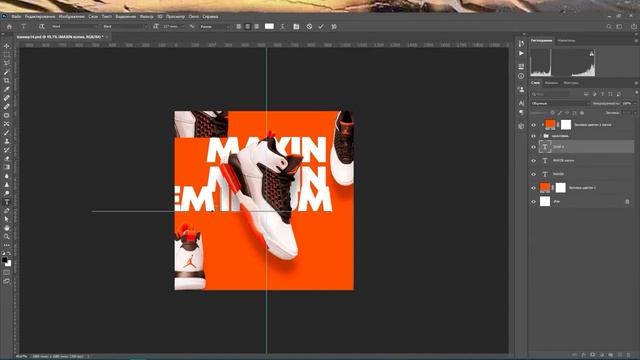Image resolution: width=640 pixels, height=360 pixels.
Task: Open the Actions panel play icon
Action: [x=521, y=53]
